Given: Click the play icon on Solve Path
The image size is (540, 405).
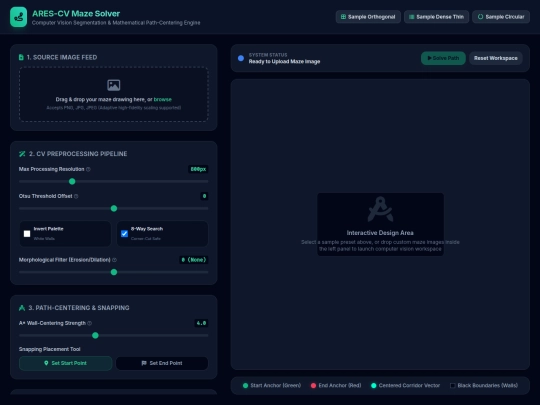Looking at the screenshot, I should pyautogui.click(x=429, y=58).
